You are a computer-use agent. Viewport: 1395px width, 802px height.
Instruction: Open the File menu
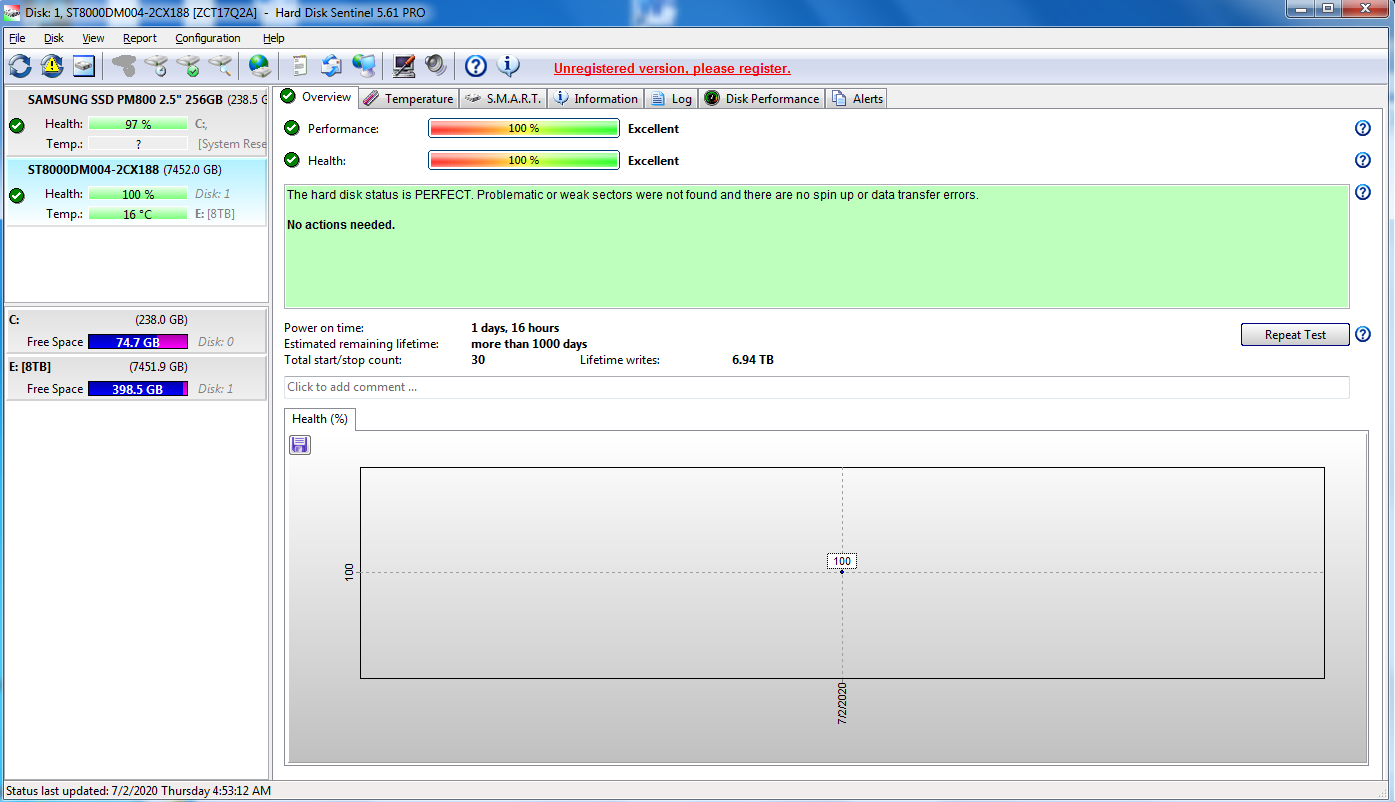[17, 38]
